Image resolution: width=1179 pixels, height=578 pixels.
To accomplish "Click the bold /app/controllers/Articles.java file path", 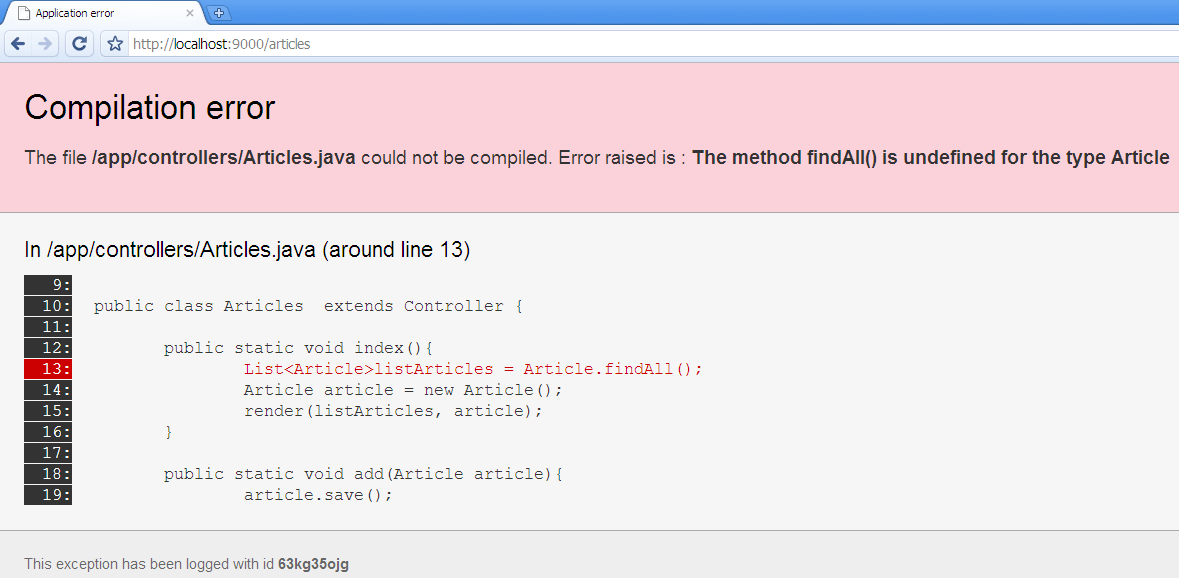I will pos(223,158).
